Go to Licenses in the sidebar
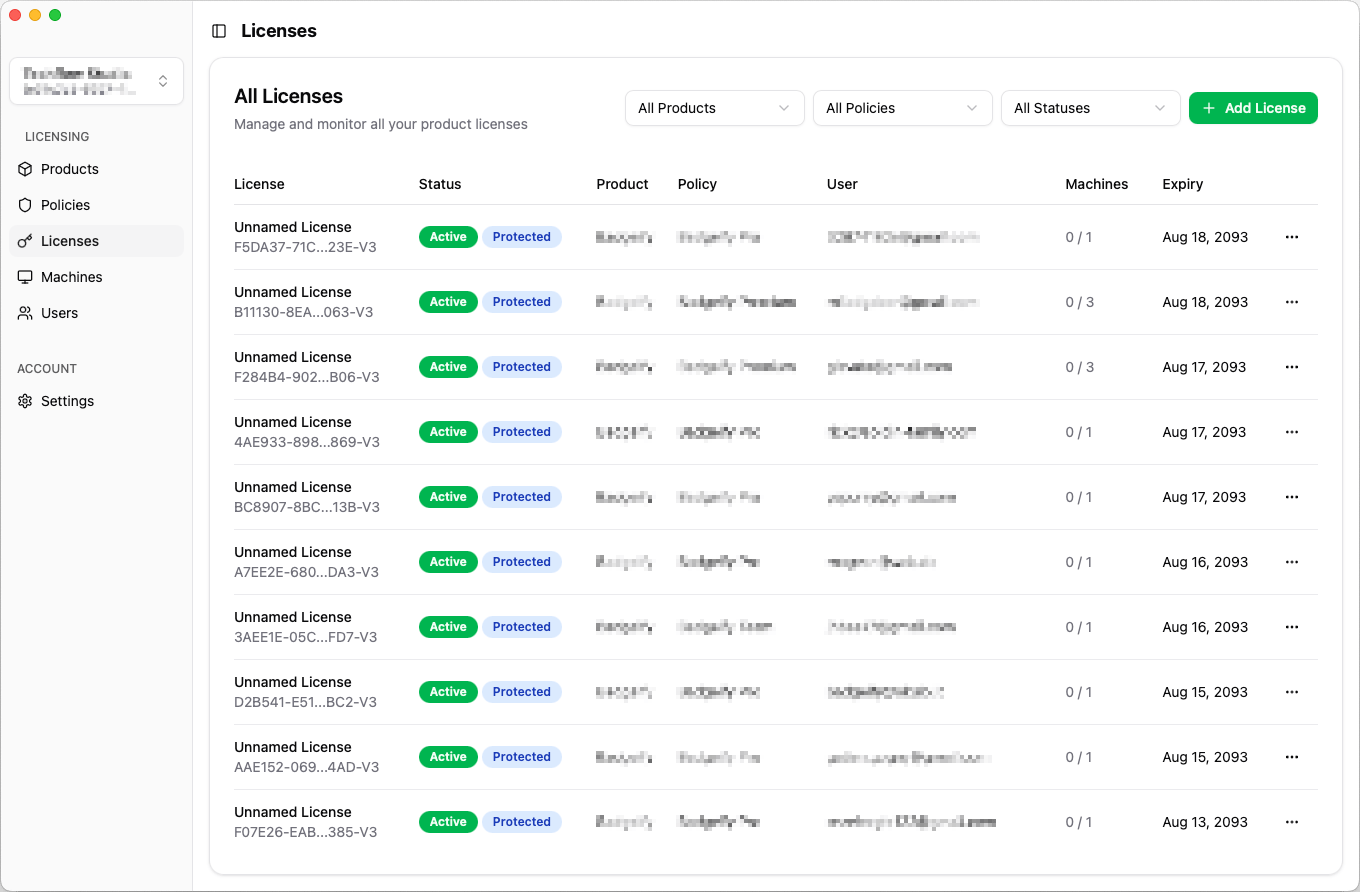The image size is (1360, 892). click(x=97, y=241)
